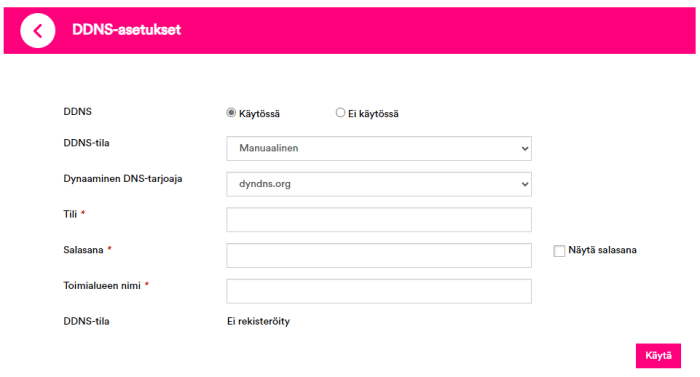
Task: Go back using the header arrow icon
Action: [x=38, y=30]
